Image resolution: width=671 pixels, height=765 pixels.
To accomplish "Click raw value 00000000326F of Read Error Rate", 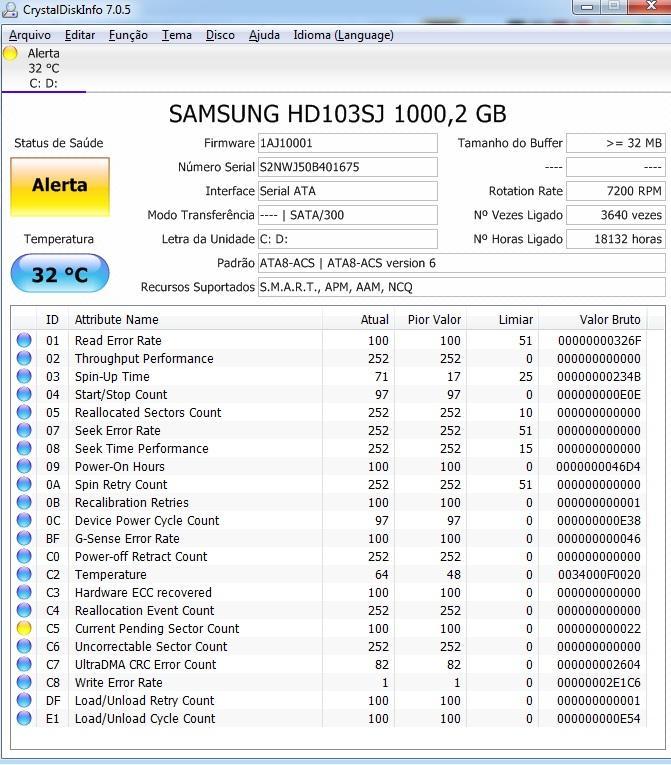I will coord(599,340).
